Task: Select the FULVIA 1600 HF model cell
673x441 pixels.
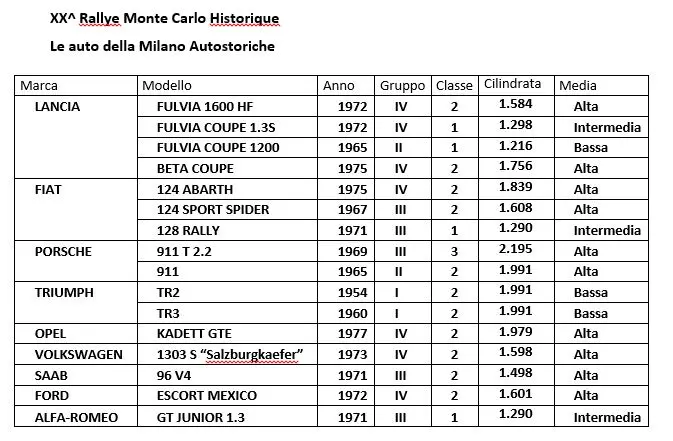Action: (x=204, y=106)
